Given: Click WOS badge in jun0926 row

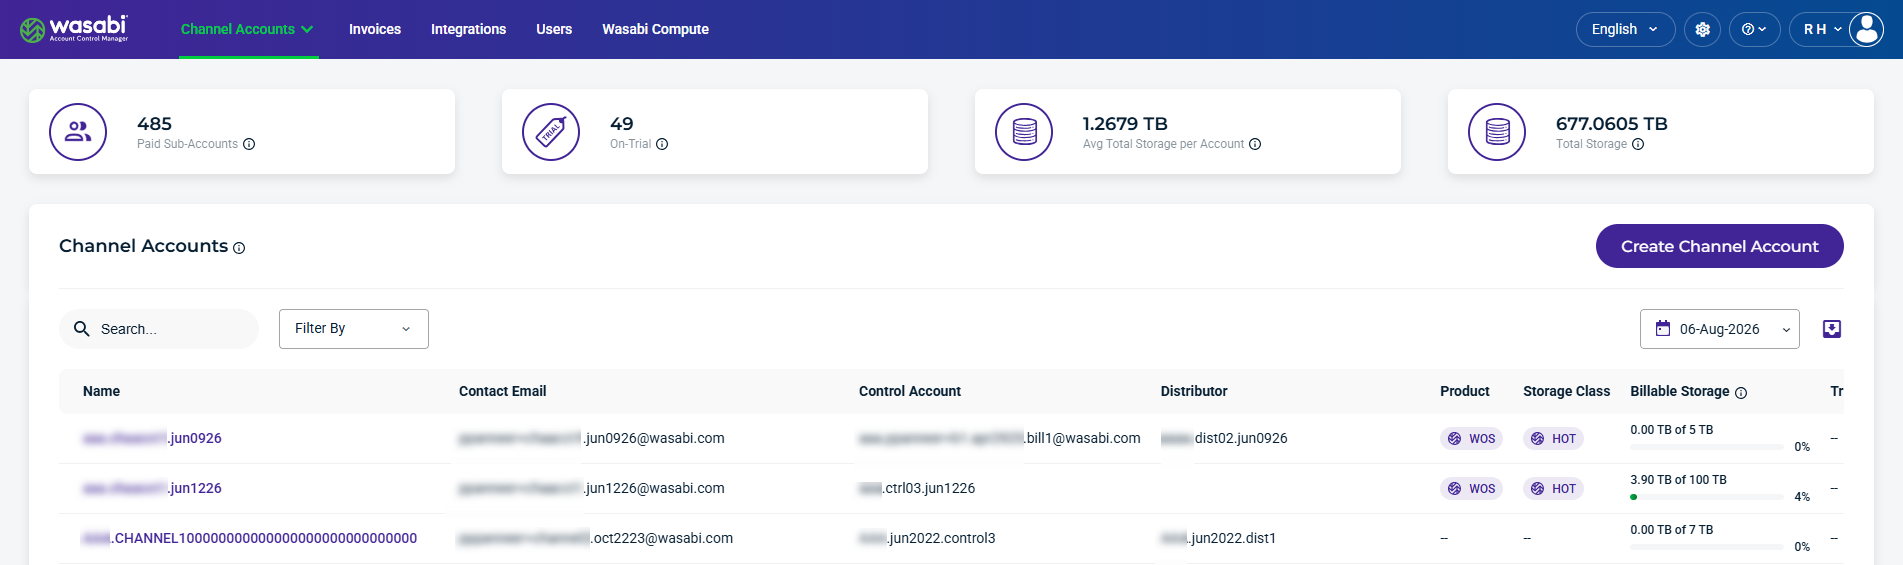Looking at the screenshot, I should pos(1471,438).
